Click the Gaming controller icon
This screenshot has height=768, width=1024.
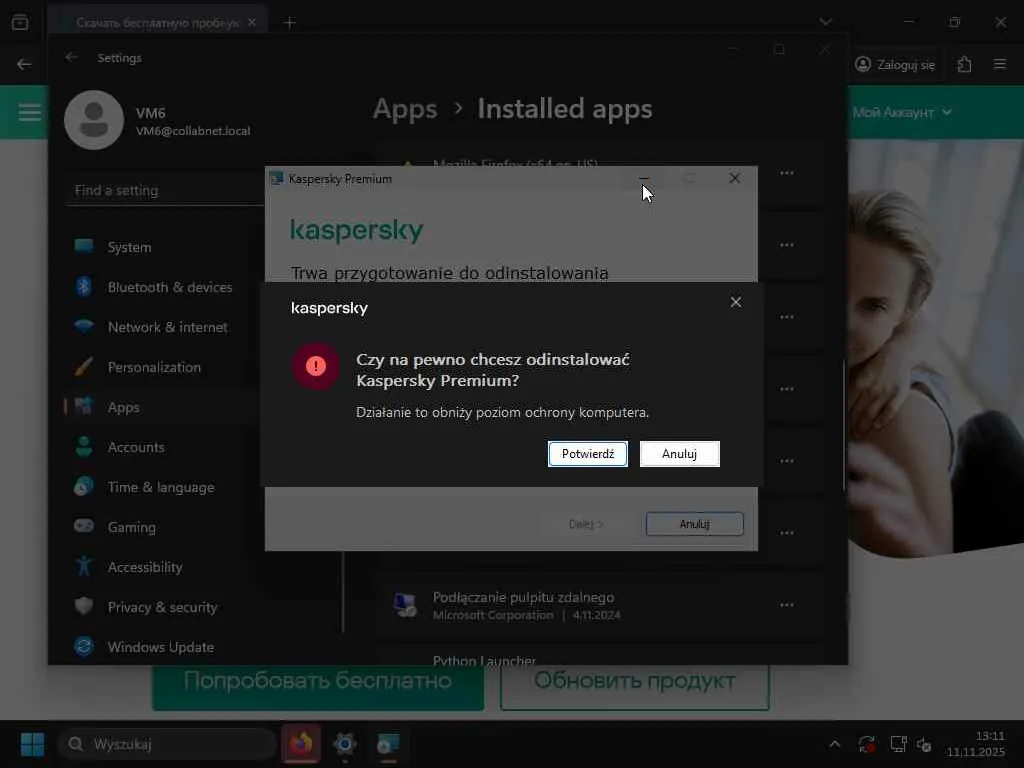click(84, 526)
